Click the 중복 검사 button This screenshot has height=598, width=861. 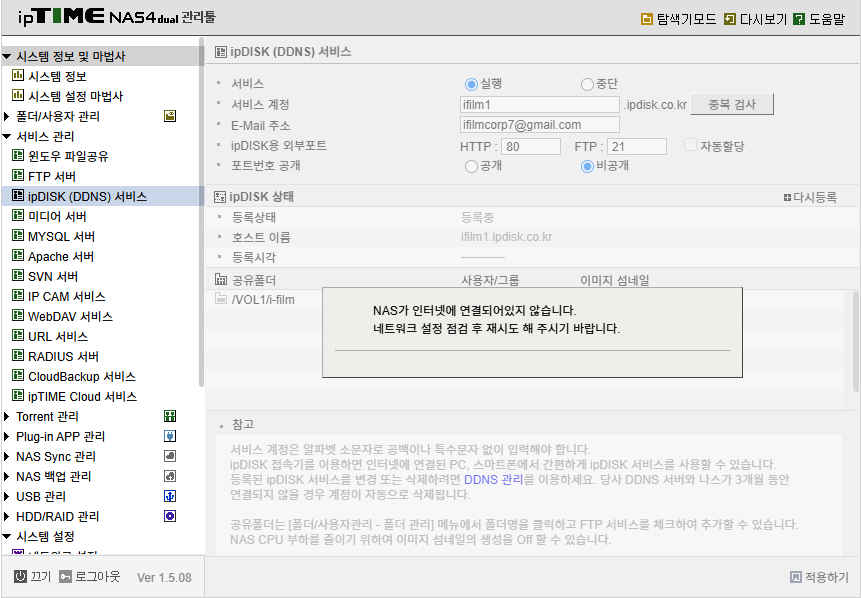tap(732, 104)
